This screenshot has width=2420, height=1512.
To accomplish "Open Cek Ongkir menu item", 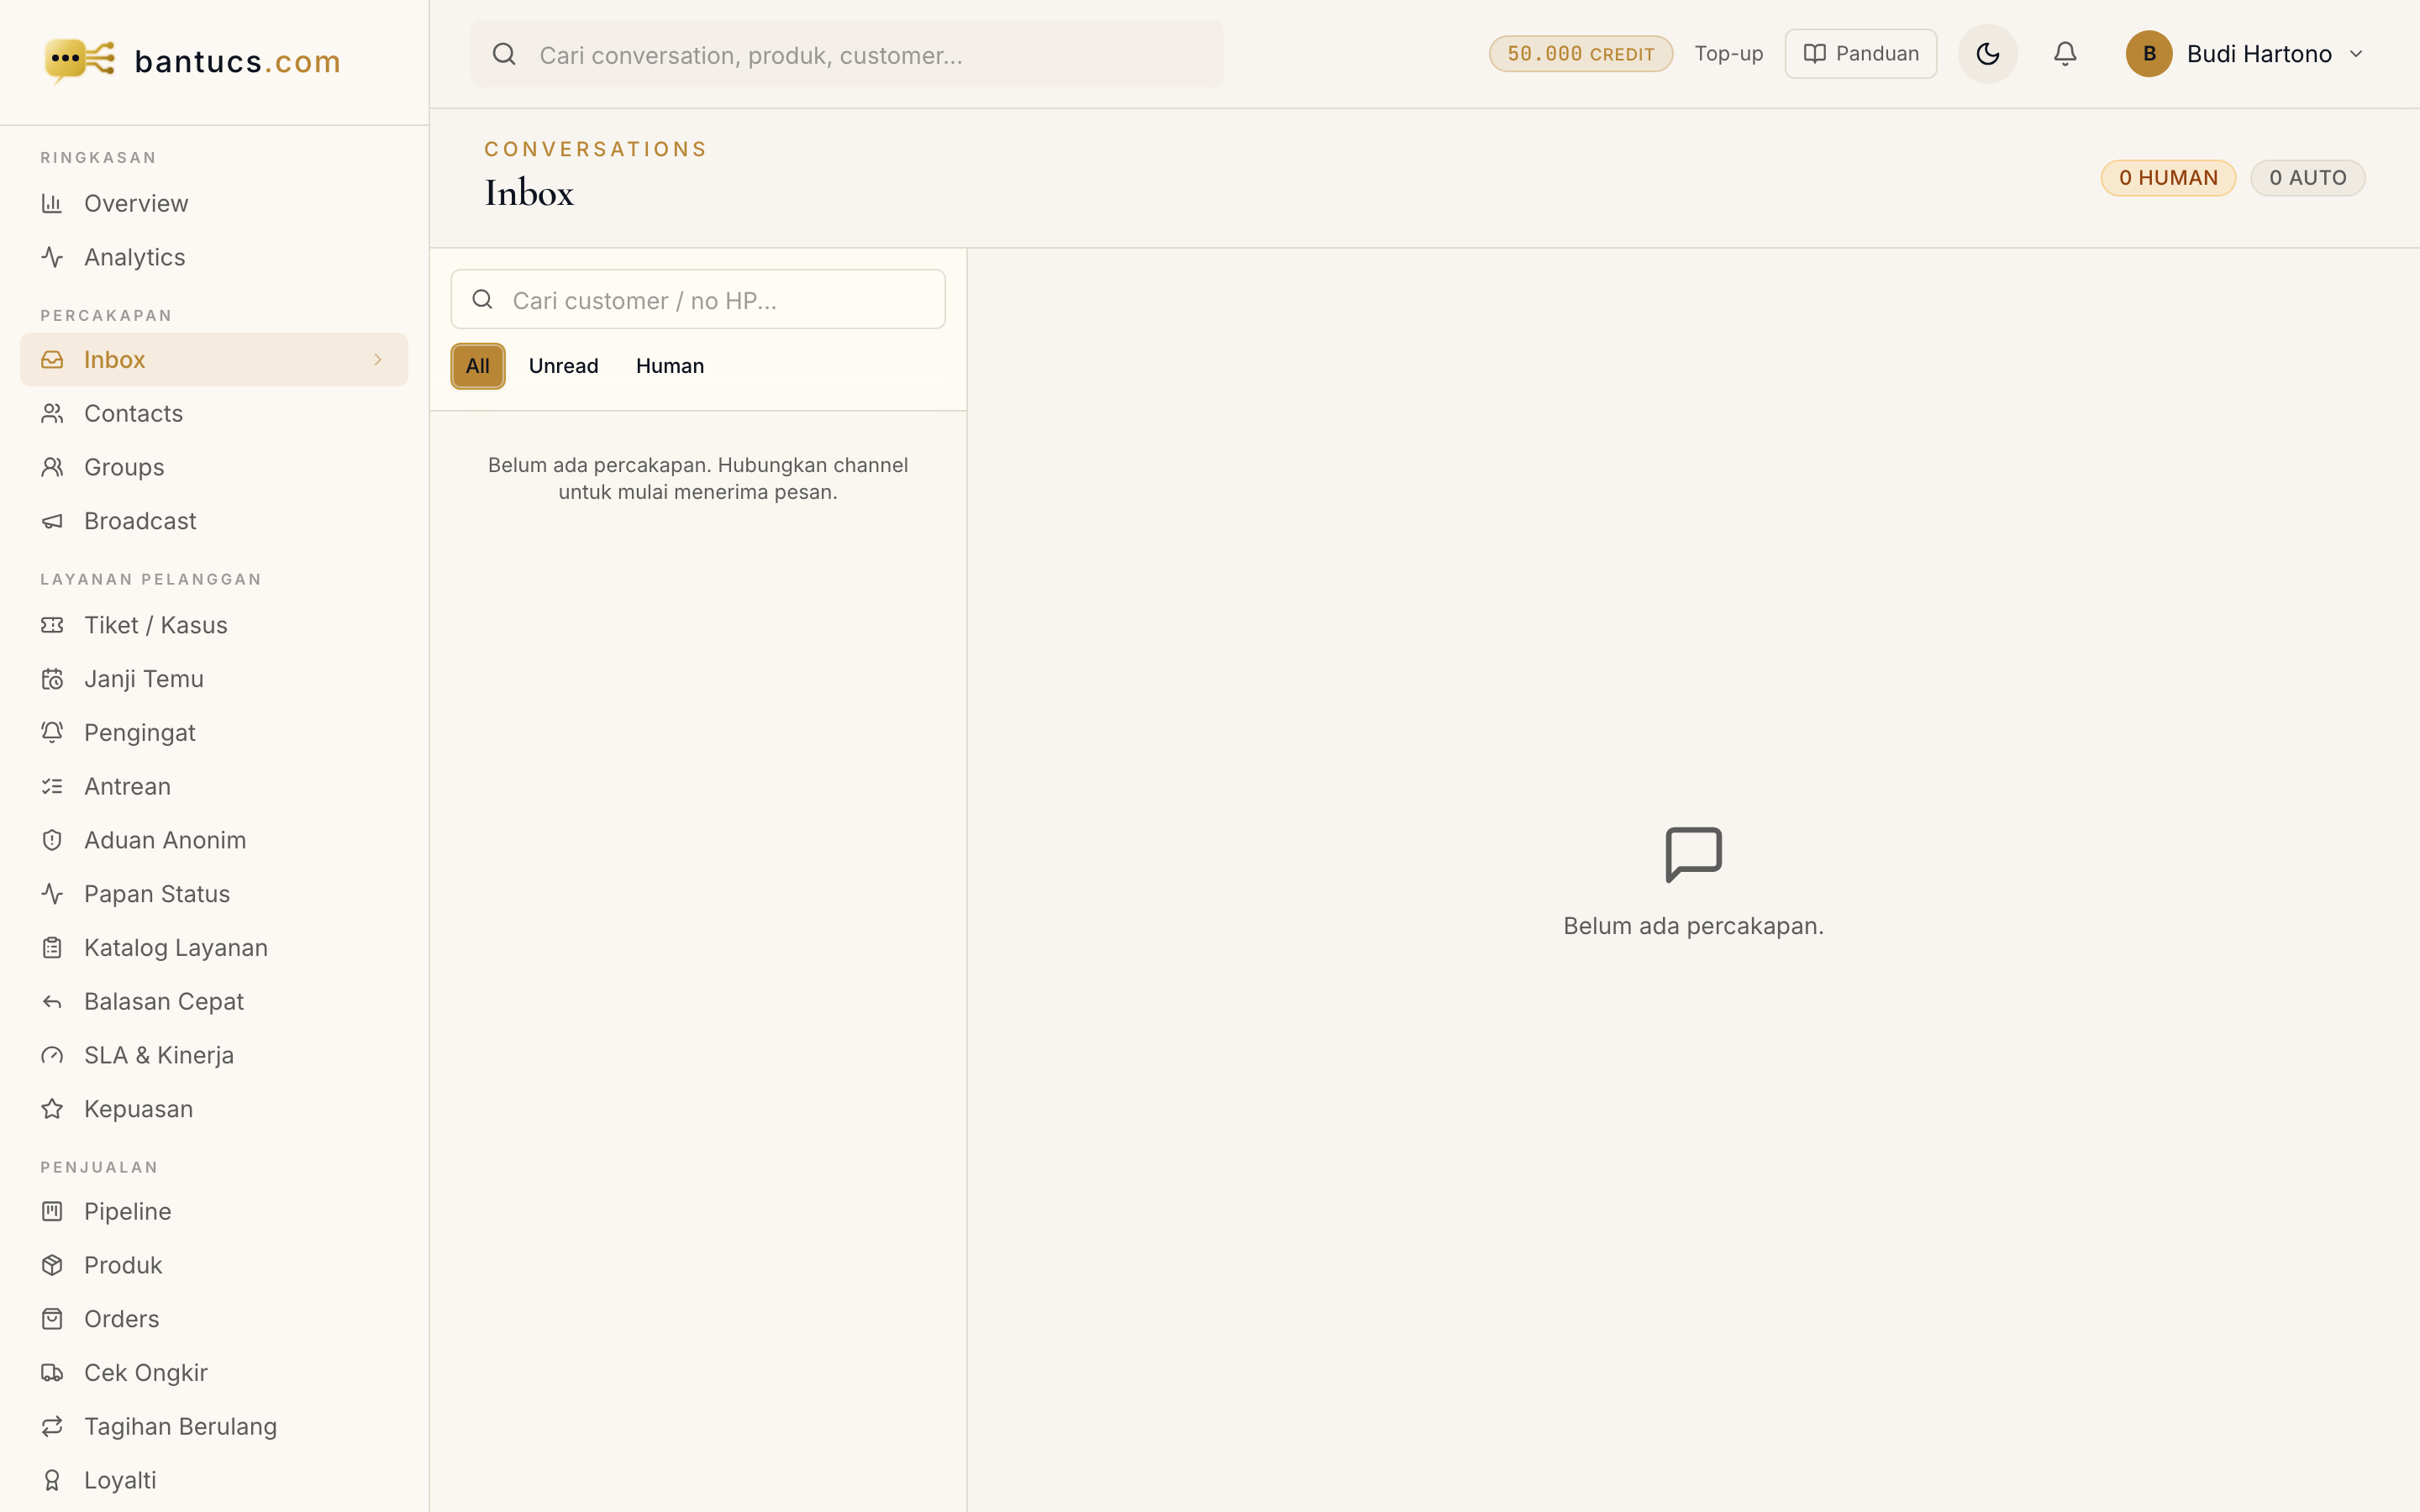I will 214,1373.
